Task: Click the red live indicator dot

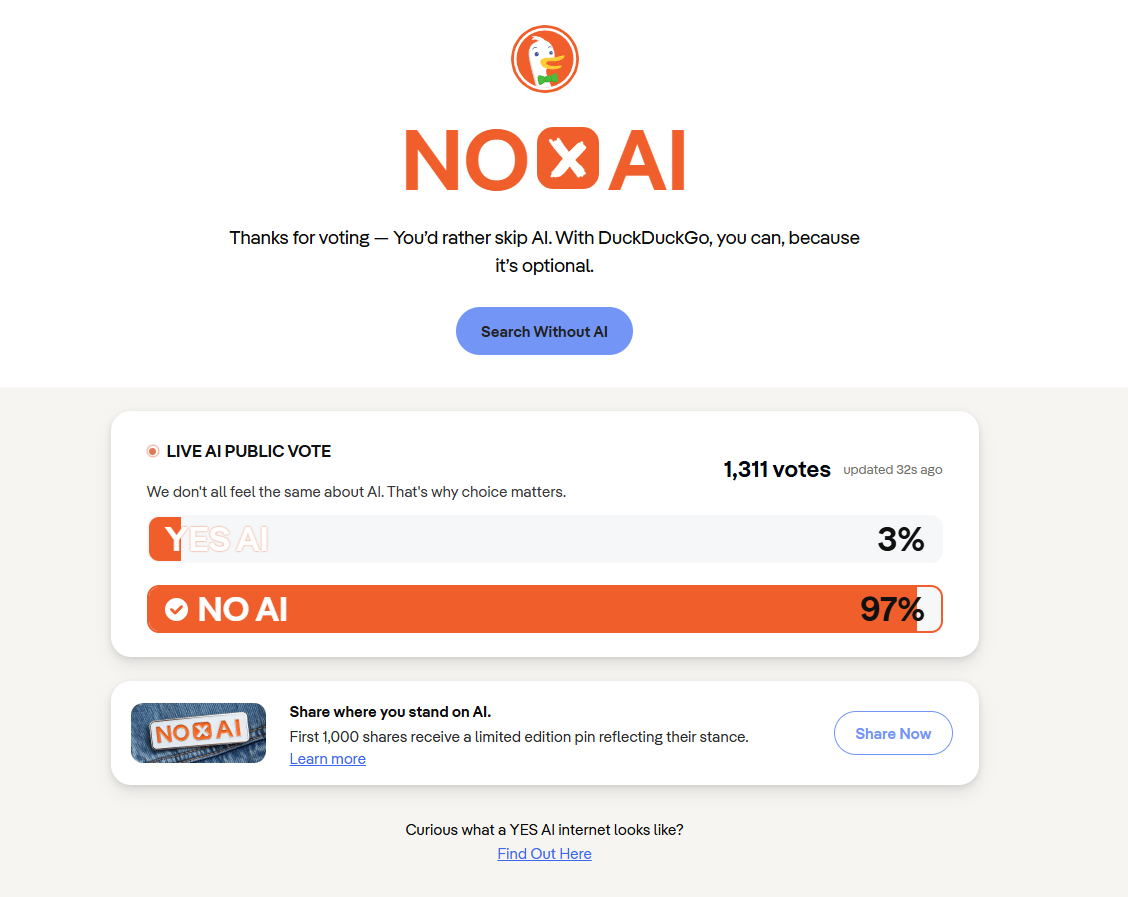Action: point(153,451)
